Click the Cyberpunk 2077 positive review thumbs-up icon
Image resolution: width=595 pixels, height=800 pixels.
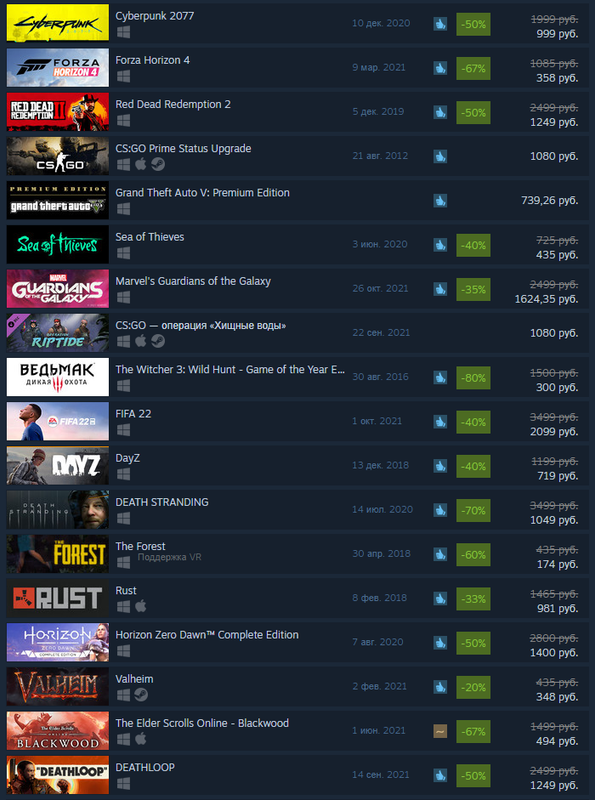tap(440, 23)
